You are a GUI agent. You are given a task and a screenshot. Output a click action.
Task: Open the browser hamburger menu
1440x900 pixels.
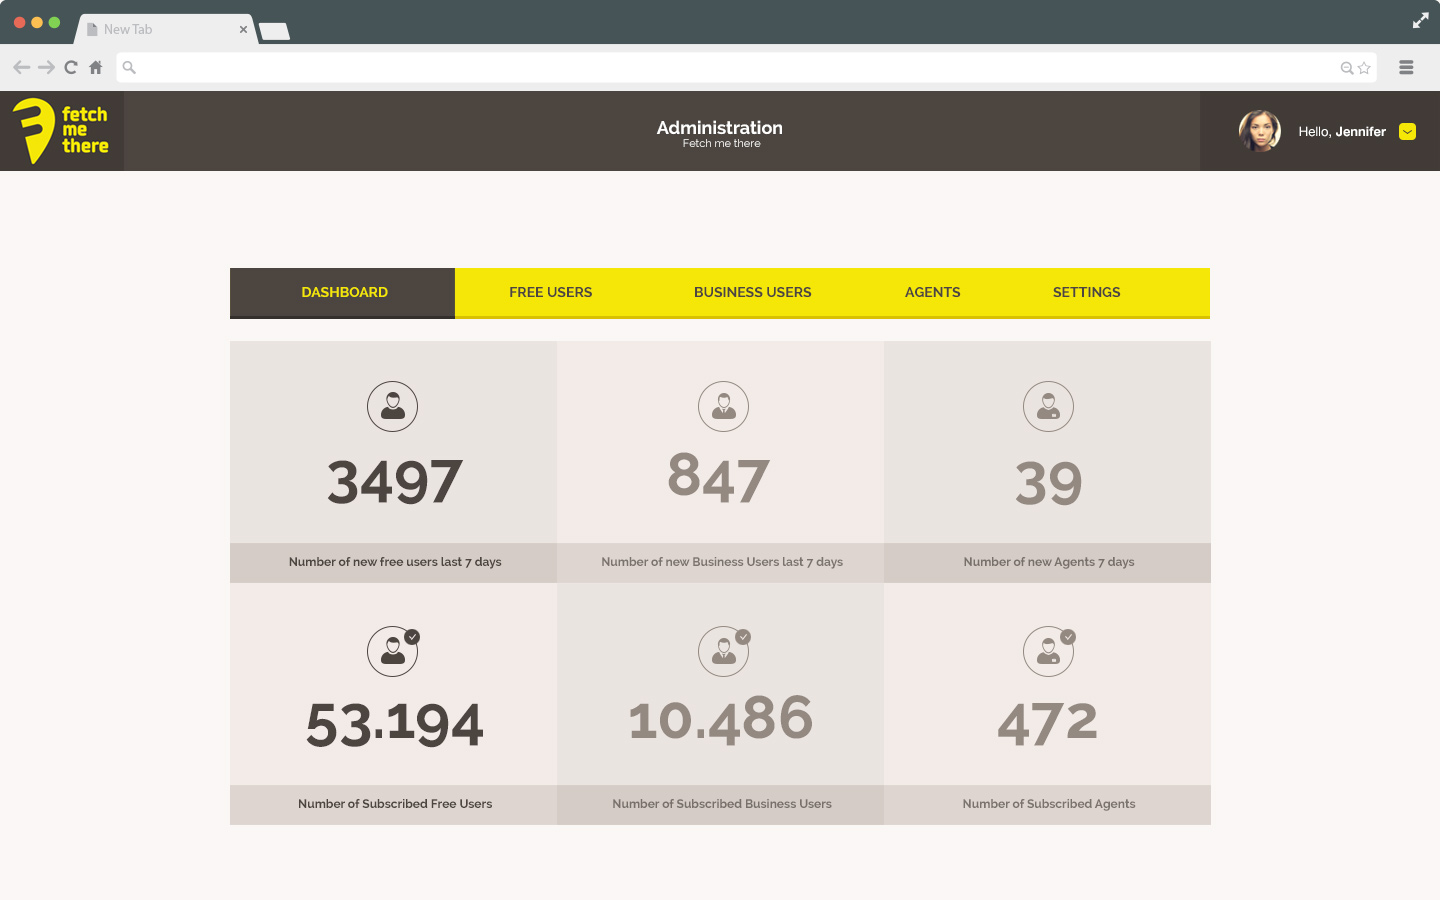[1406, 68]
